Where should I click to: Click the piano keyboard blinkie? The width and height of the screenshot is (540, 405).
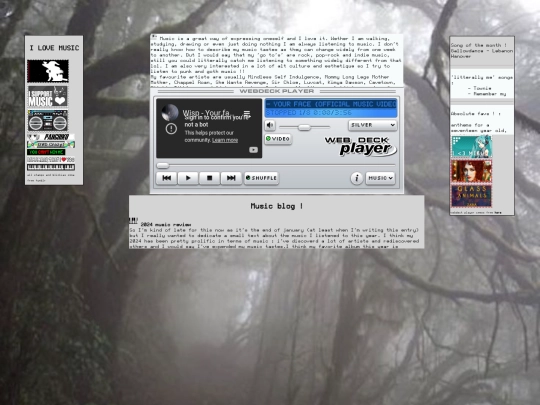(x=51, y=167)
